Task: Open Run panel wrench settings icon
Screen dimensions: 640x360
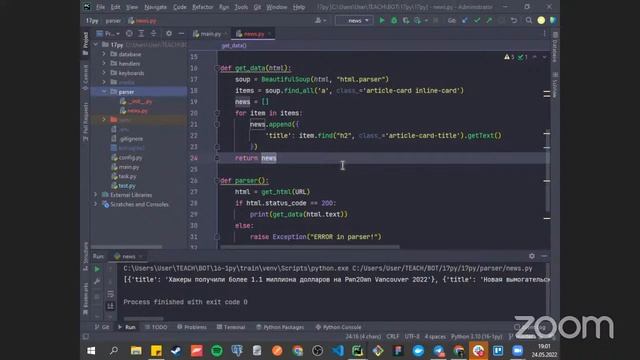Action: 97,281
